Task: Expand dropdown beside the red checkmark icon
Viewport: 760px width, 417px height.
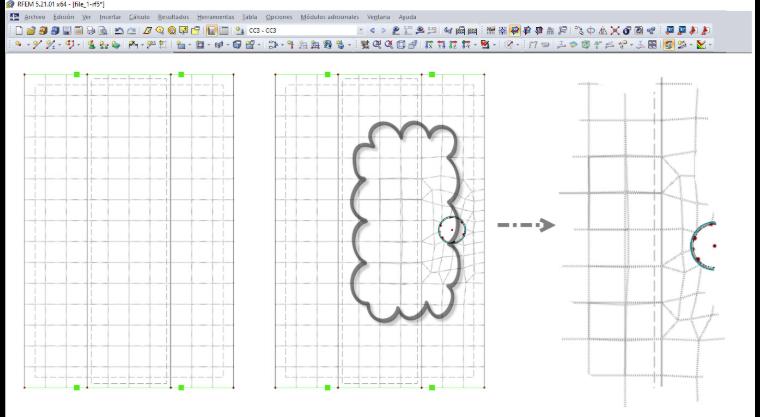Action: (x=493, y=45)
